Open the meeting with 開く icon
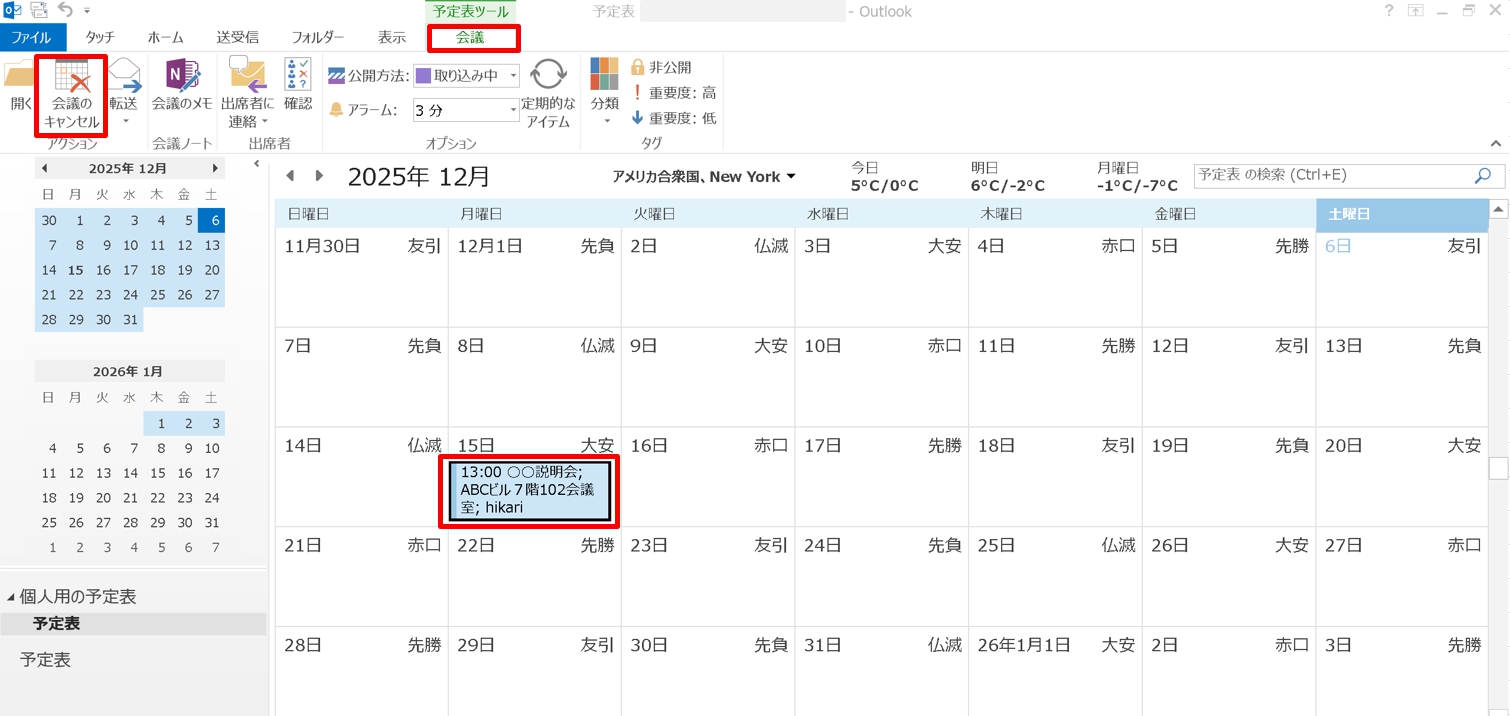This screenshot has height=716, width=1510. click(20, 80)
